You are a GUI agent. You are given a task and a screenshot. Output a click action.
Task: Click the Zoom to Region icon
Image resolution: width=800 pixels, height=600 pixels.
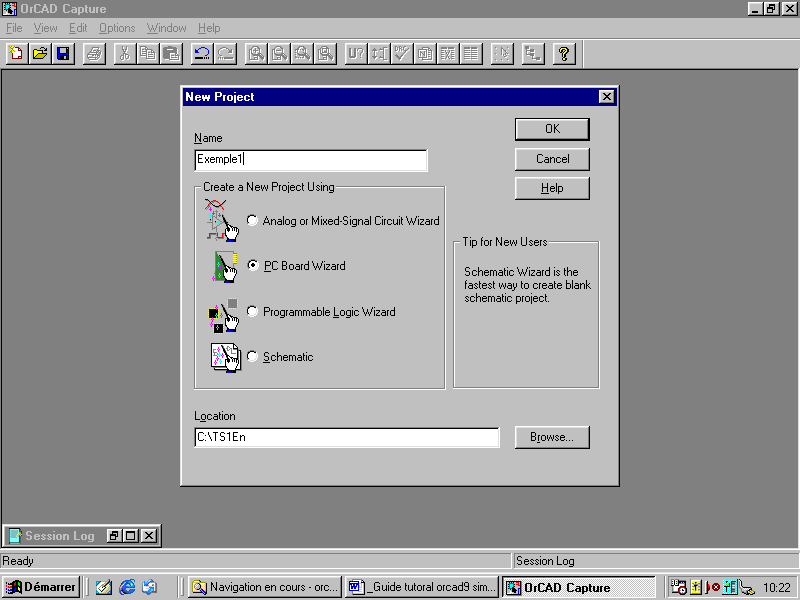303,54
